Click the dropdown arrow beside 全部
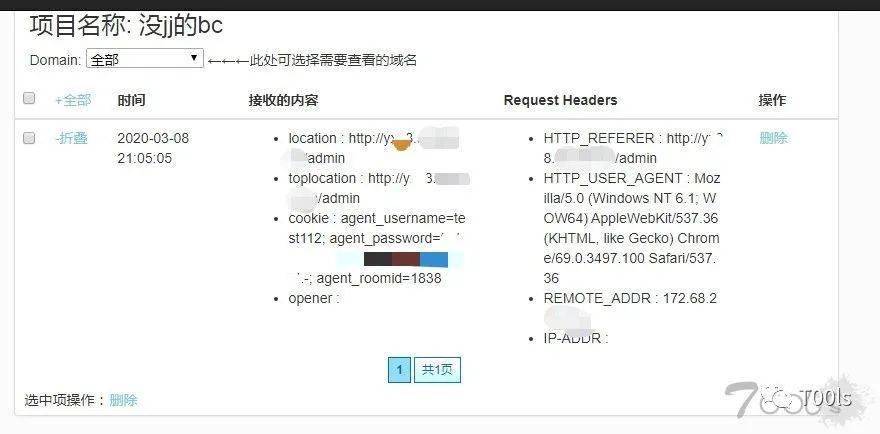This screenshot has height=434, width=880. [194, 58]
